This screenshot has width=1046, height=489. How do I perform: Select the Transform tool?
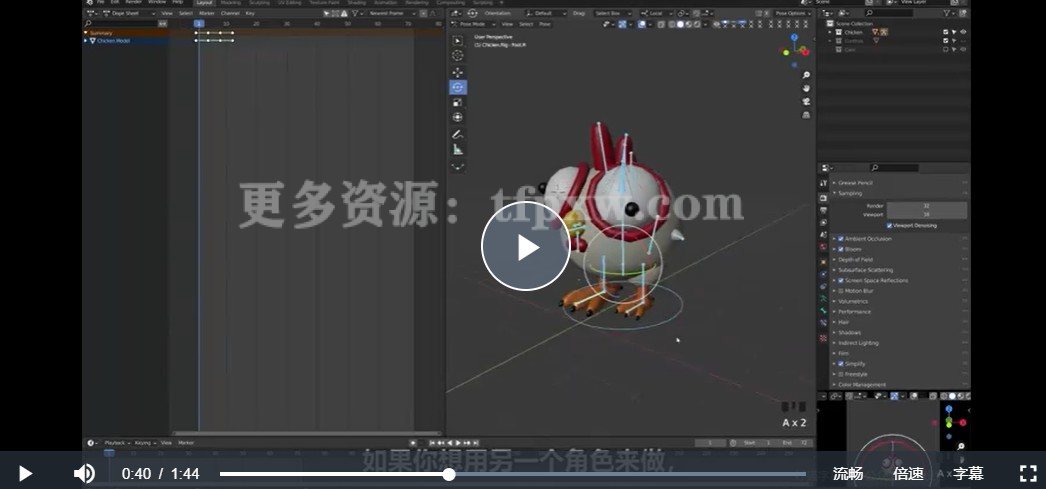pyautogui.click(x=458, y=117)
